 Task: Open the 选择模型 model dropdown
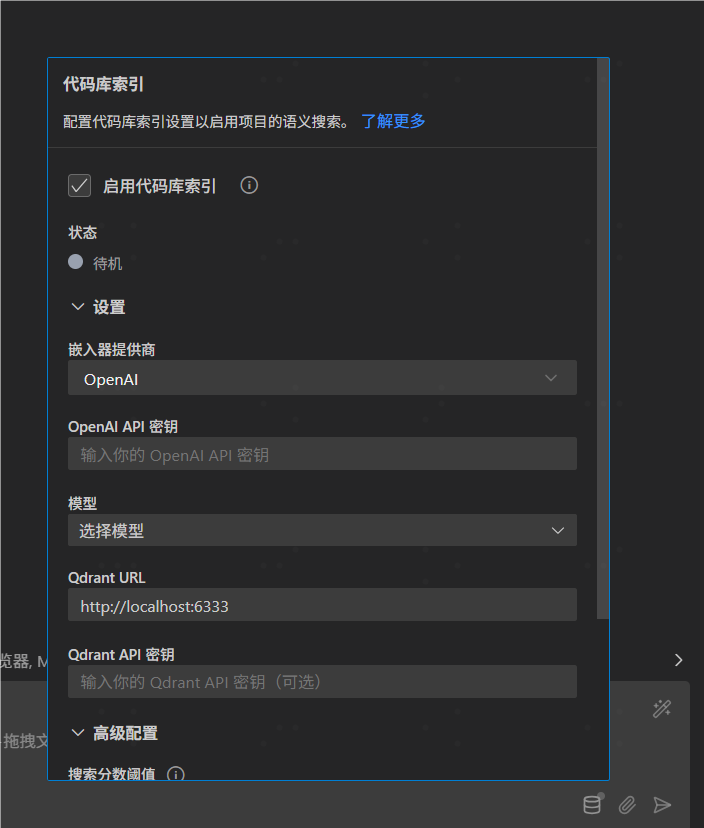click(x=322, y=531)
